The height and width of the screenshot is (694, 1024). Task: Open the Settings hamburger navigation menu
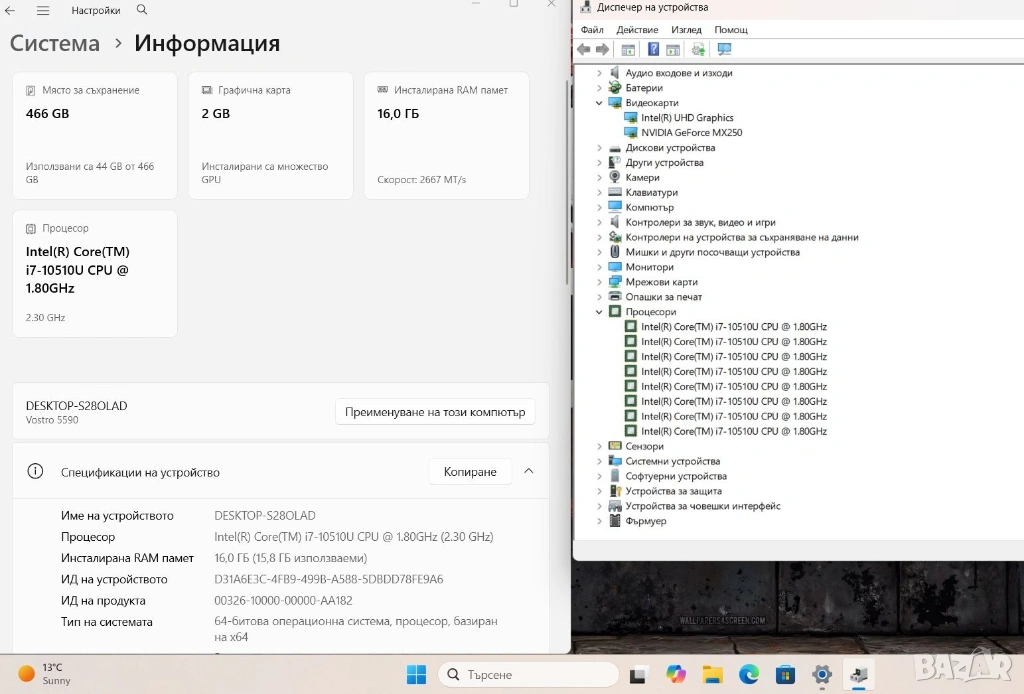tap(43, 10)
